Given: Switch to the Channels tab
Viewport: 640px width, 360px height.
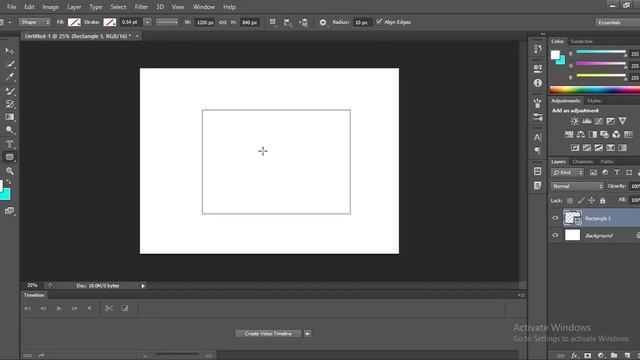Looking at the screenshot, I should 582,162.
